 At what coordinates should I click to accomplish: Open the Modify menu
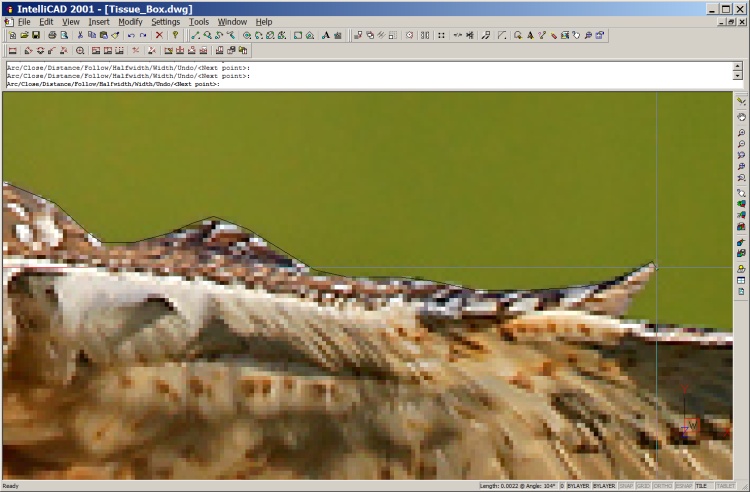coord(130,21)
